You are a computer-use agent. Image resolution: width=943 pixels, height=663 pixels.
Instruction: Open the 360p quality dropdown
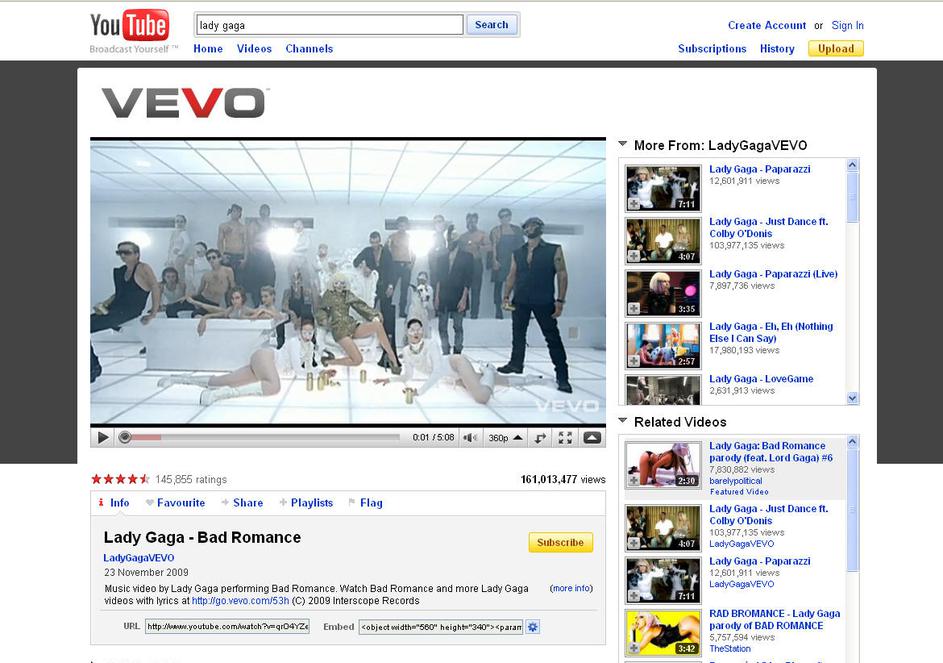point(504,437)
